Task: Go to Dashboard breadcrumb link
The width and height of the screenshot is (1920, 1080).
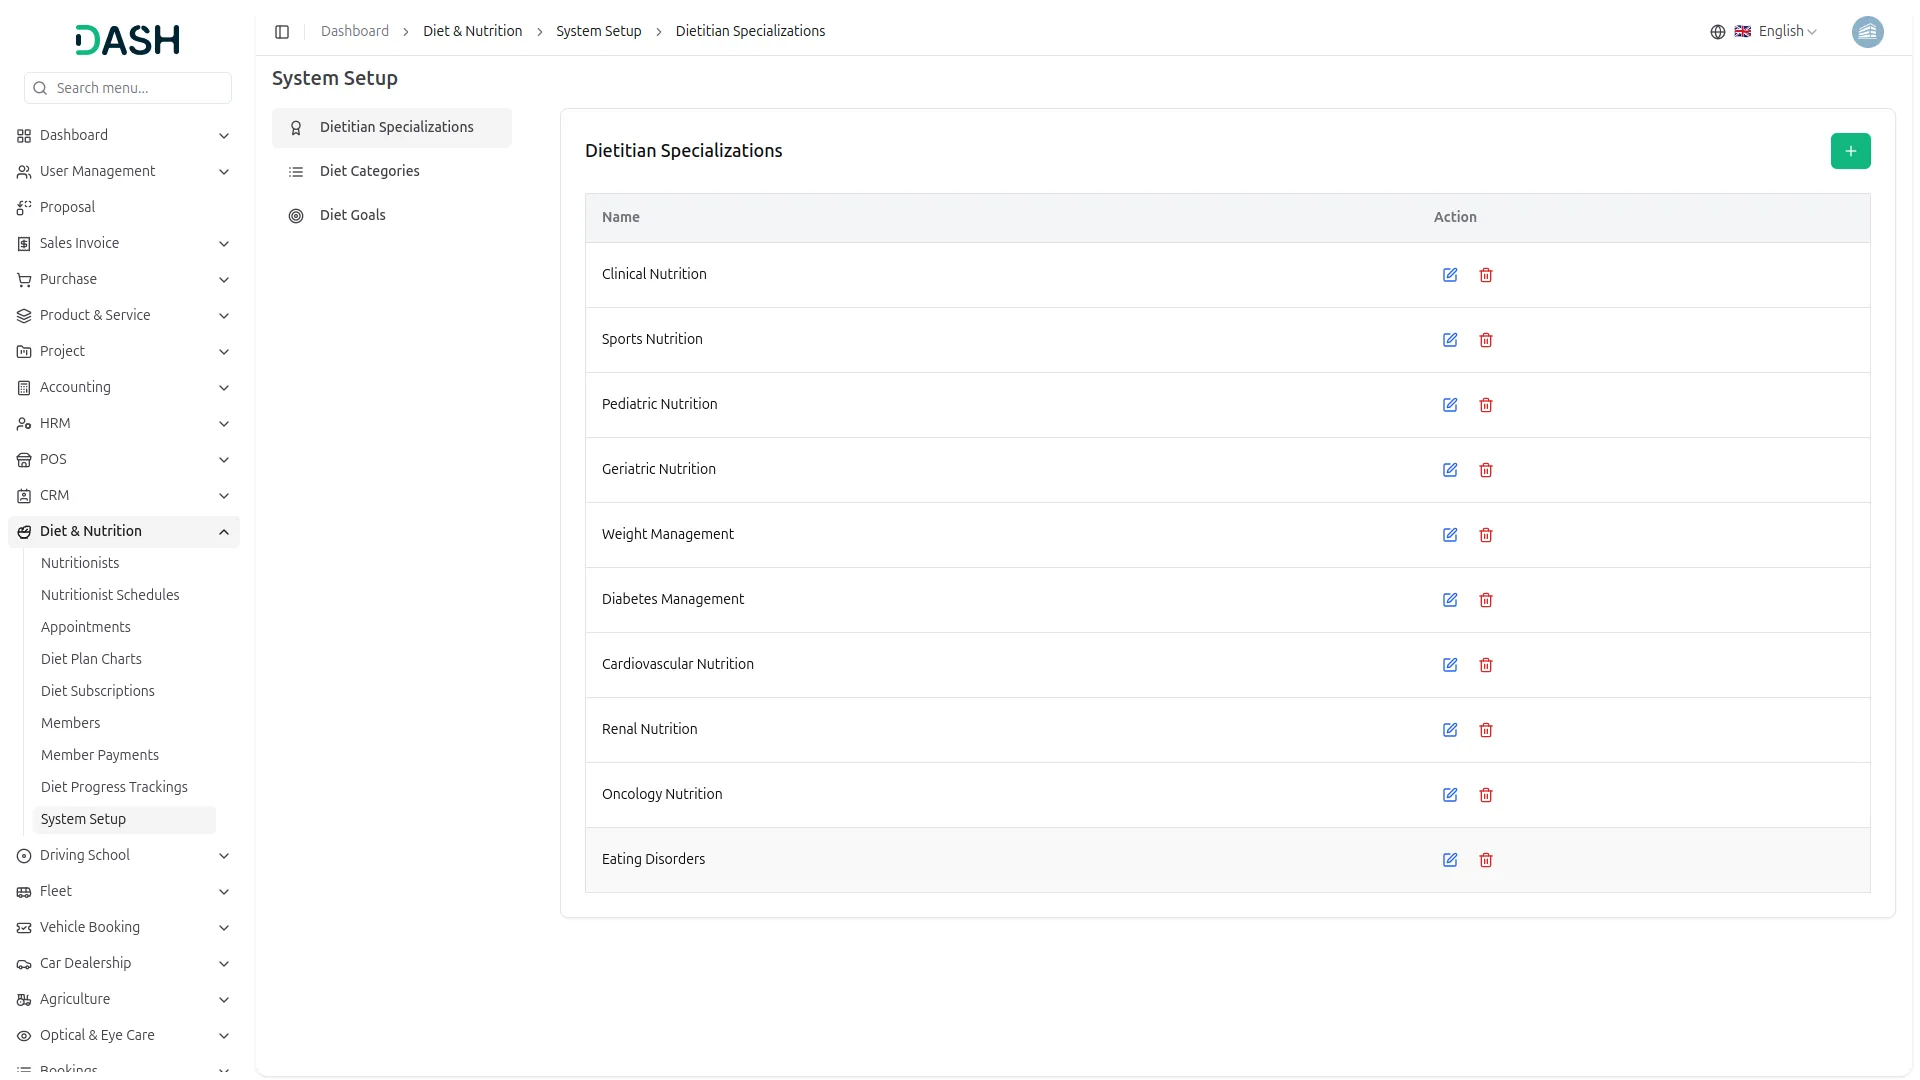Action: click(x=354, y=31)
